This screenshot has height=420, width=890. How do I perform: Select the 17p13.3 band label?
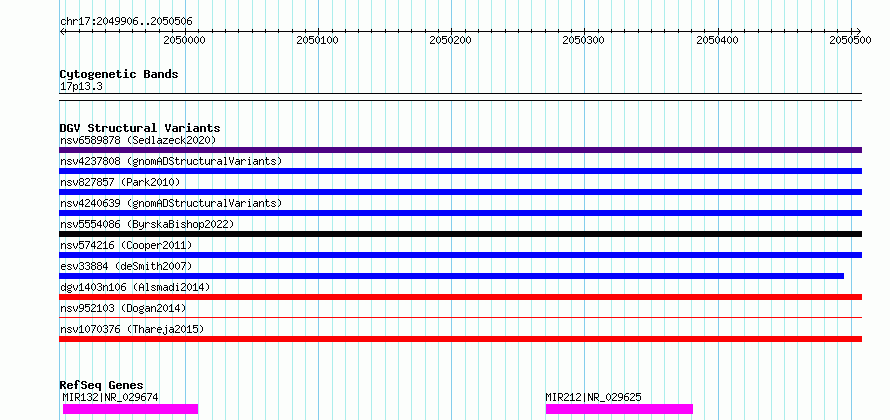pyautogui.click(x=81, y=87)
